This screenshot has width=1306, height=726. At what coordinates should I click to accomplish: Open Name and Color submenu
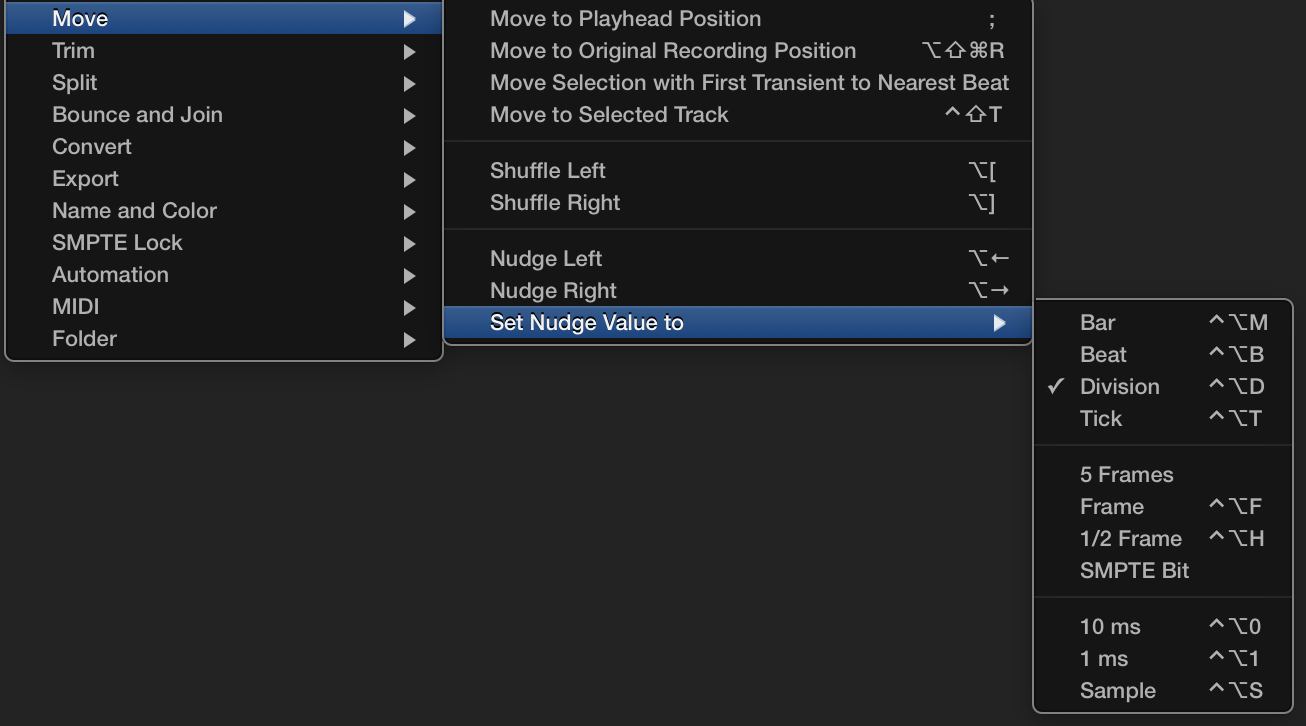pos(134,211)
